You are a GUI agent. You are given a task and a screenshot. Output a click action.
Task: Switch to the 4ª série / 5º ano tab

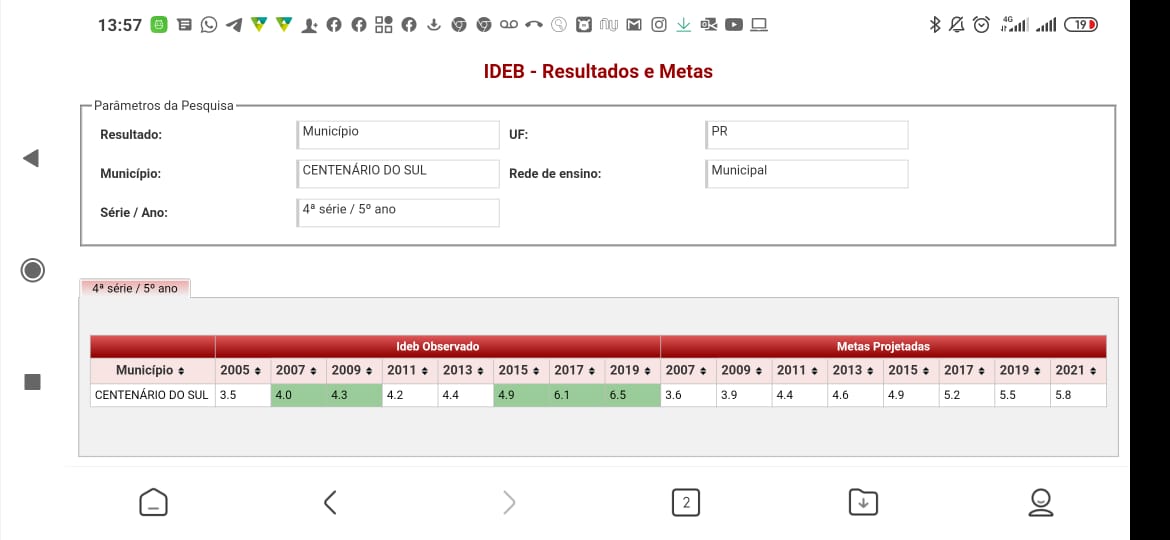[135, 288]
